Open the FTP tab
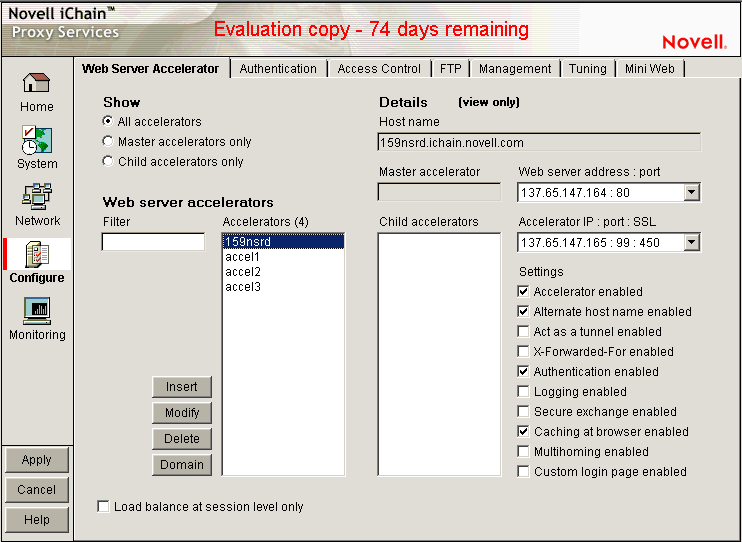This screenshot has height=542, width=742. click(450, 69)
